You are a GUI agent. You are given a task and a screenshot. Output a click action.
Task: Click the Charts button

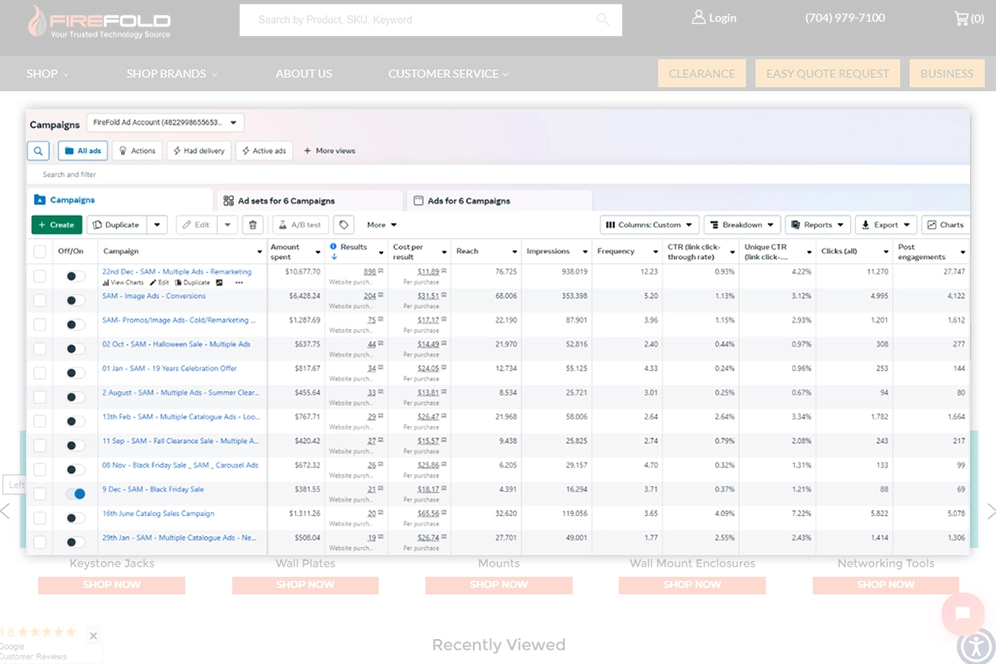pyautogui.click(x=945, y=225)
